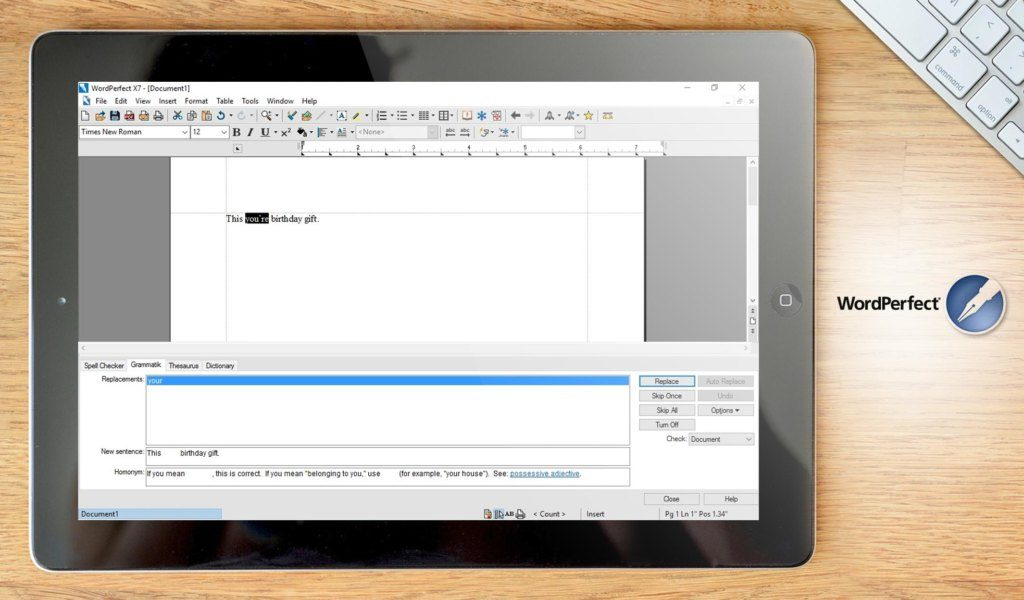
Task: Click the Numbering list icon
Action: tap(382, 116)
